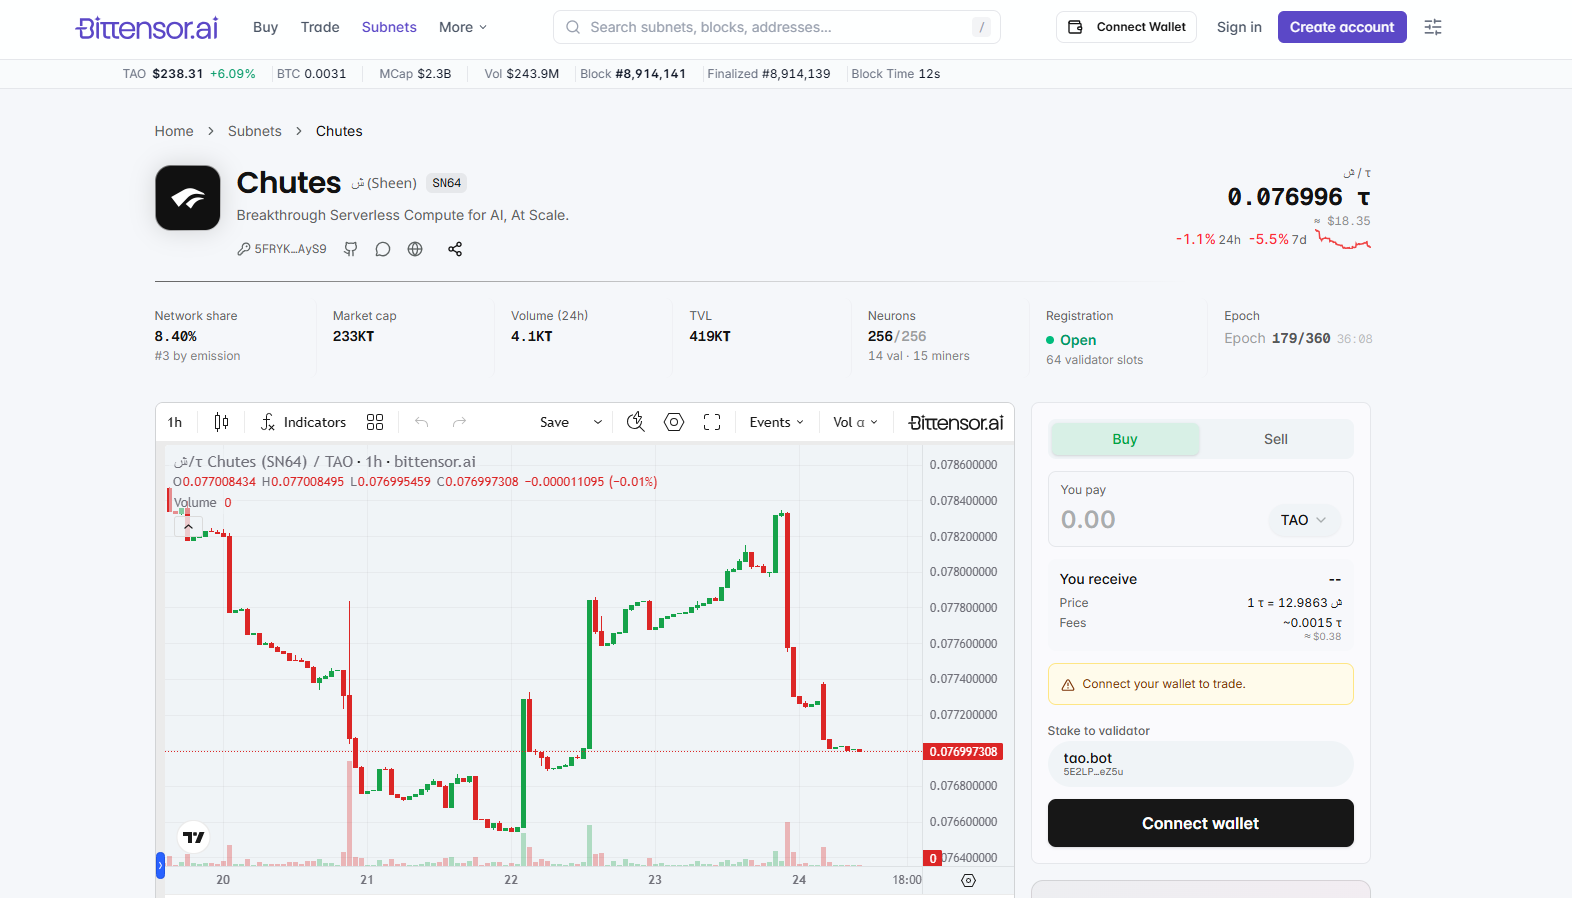Click the SN64 subnet badge
1572x898 pixels.
447,183
